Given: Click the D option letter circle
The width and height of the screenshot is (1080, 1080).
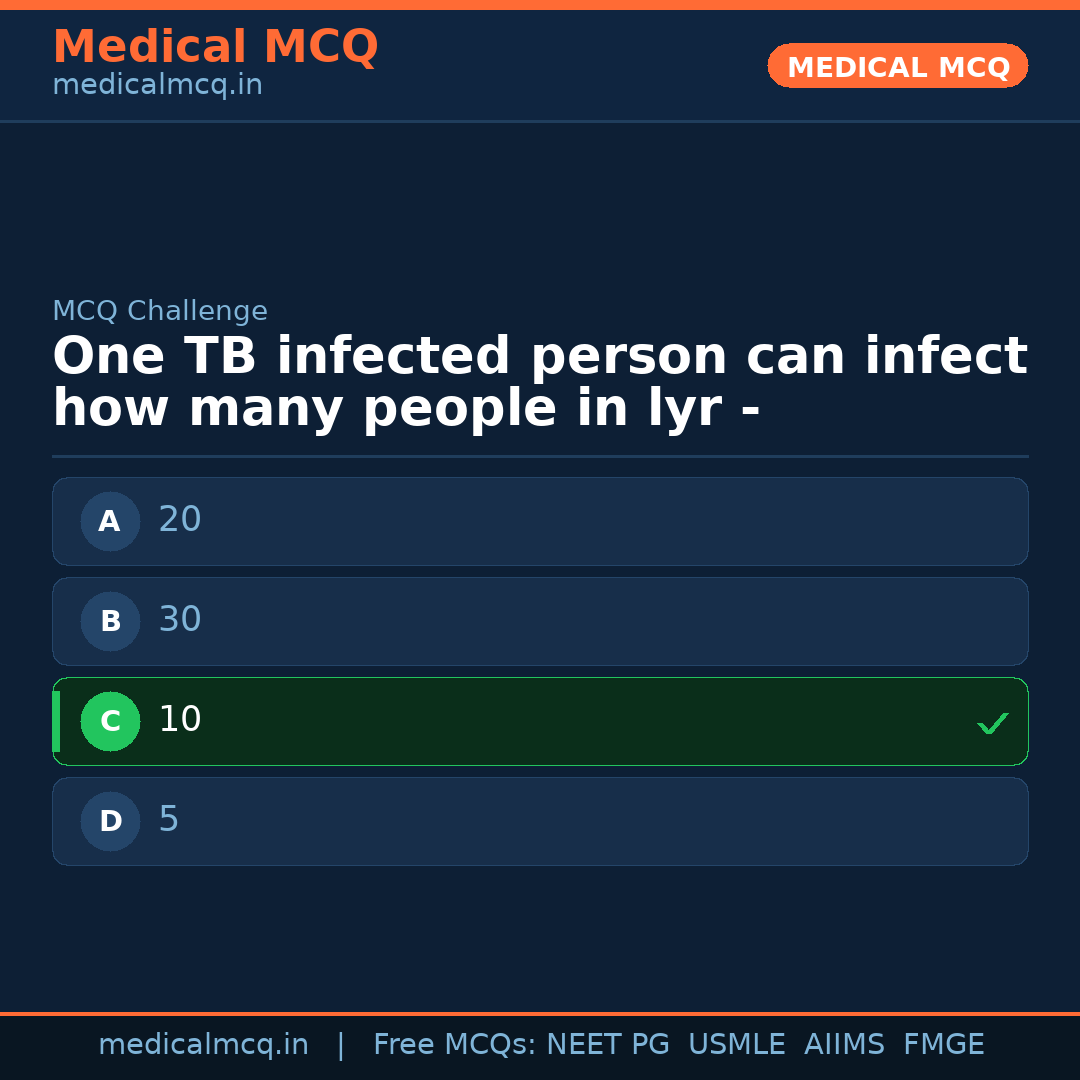Looking at the screenshot, I should [110, 821].
